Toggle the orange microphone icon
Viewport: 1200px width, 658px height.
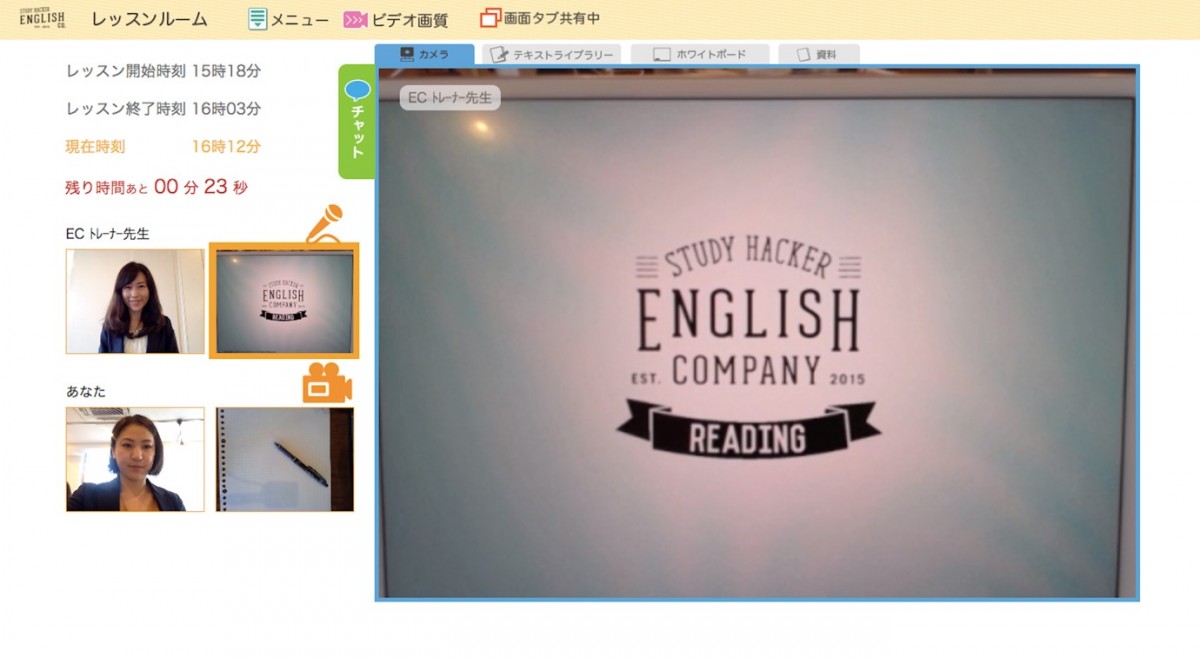(x=324, y=224)
